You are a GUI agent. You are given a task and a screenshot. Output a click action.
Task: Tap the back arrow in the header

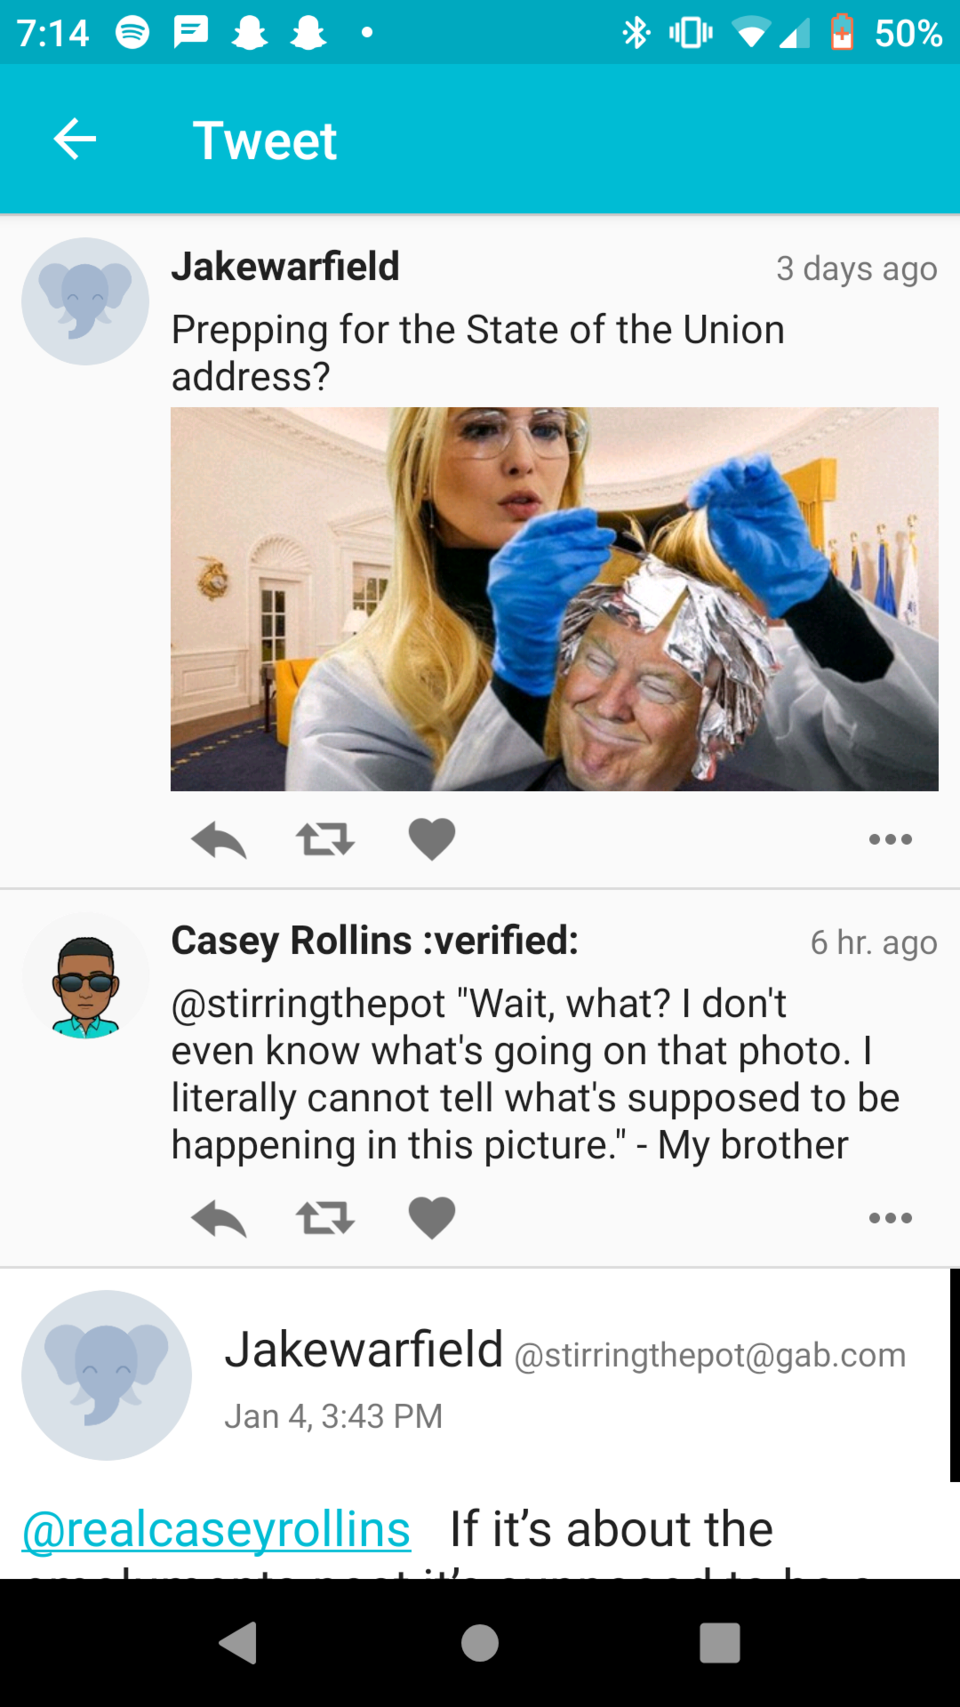tap(75, 139)
